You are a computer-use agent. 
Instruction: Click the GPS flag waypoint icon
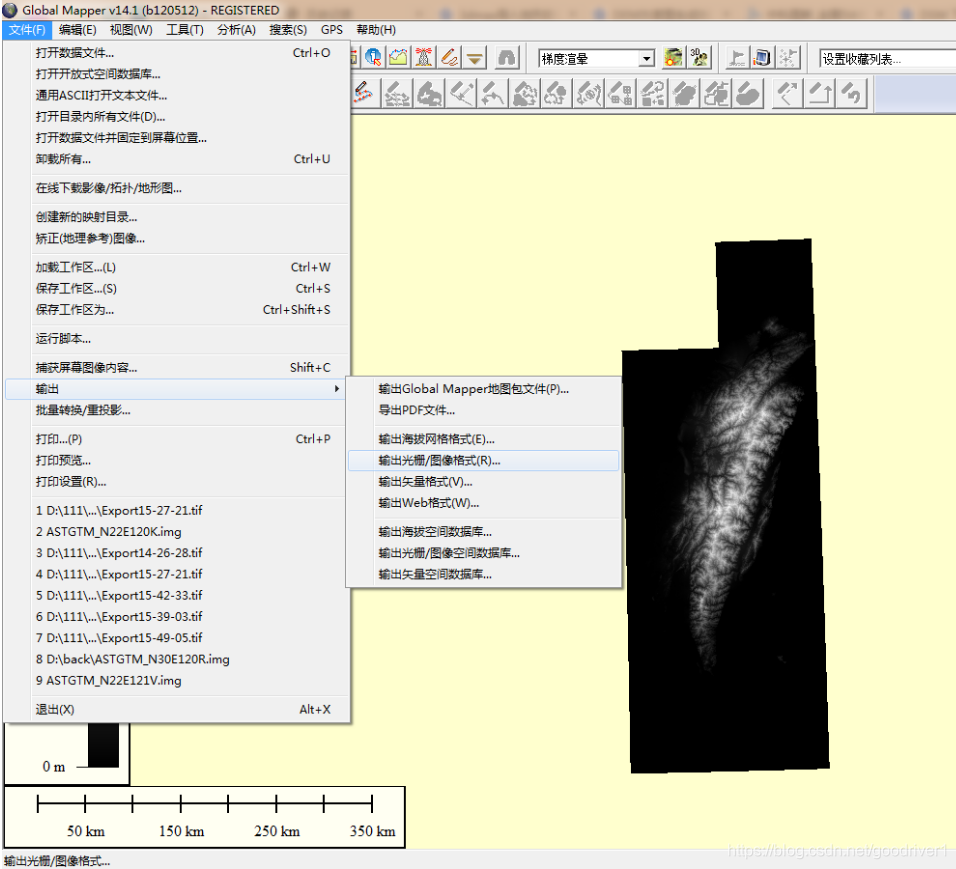737,58
